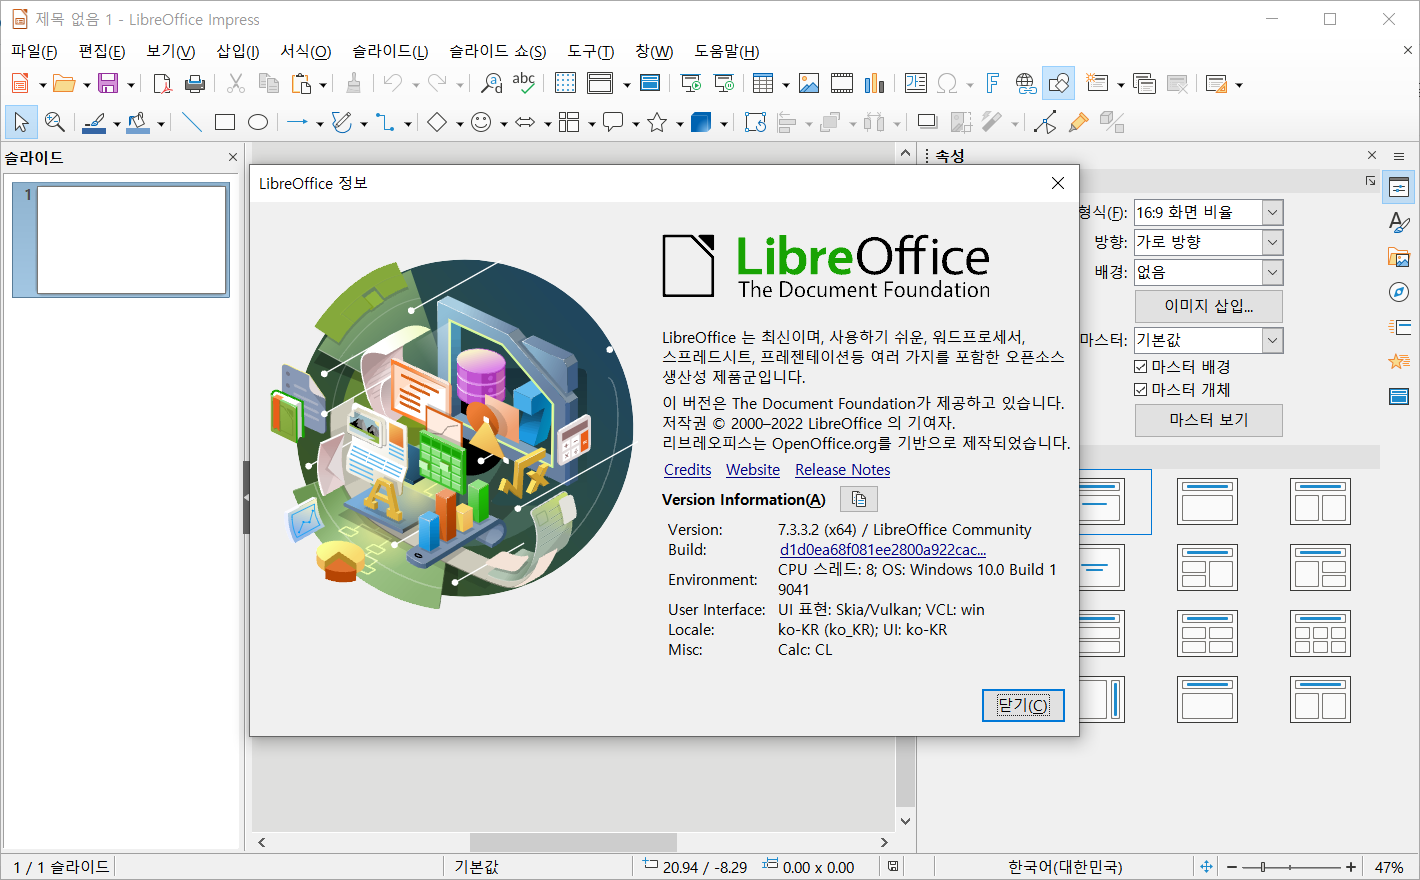Insert audio or video icon
This screenshot has width=1420, height=880.
click(842, 84)
